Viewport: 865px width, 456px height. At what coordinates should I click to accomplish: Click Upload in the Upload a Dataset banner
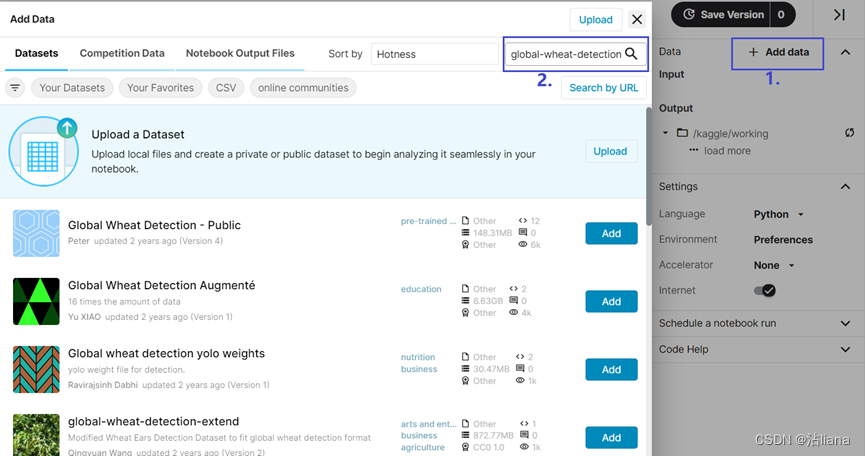pyautogui.click(x=610, y=151)
